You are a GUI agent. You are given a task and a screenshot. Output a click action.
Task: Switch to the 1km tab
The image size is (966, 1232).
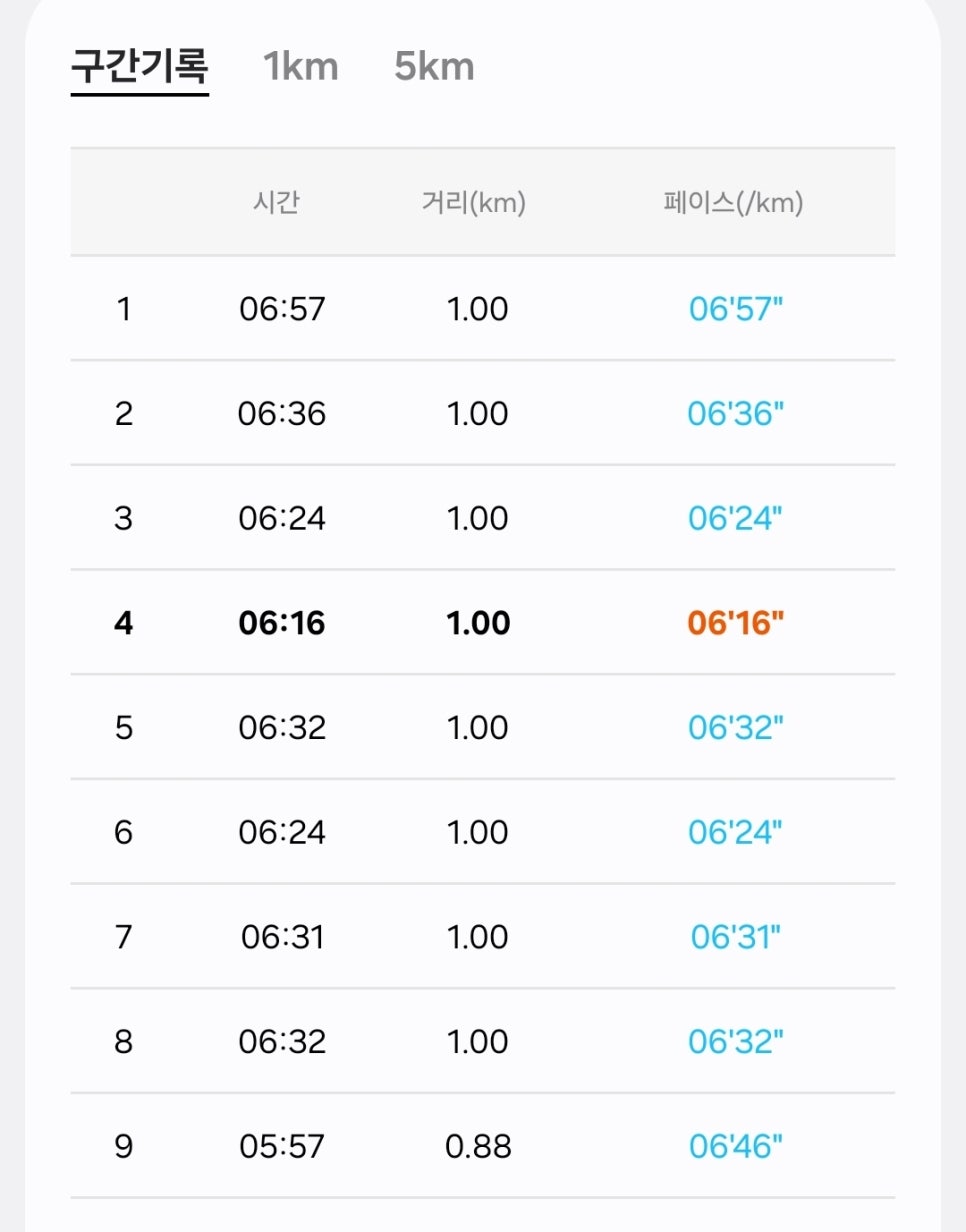[301, 67]
